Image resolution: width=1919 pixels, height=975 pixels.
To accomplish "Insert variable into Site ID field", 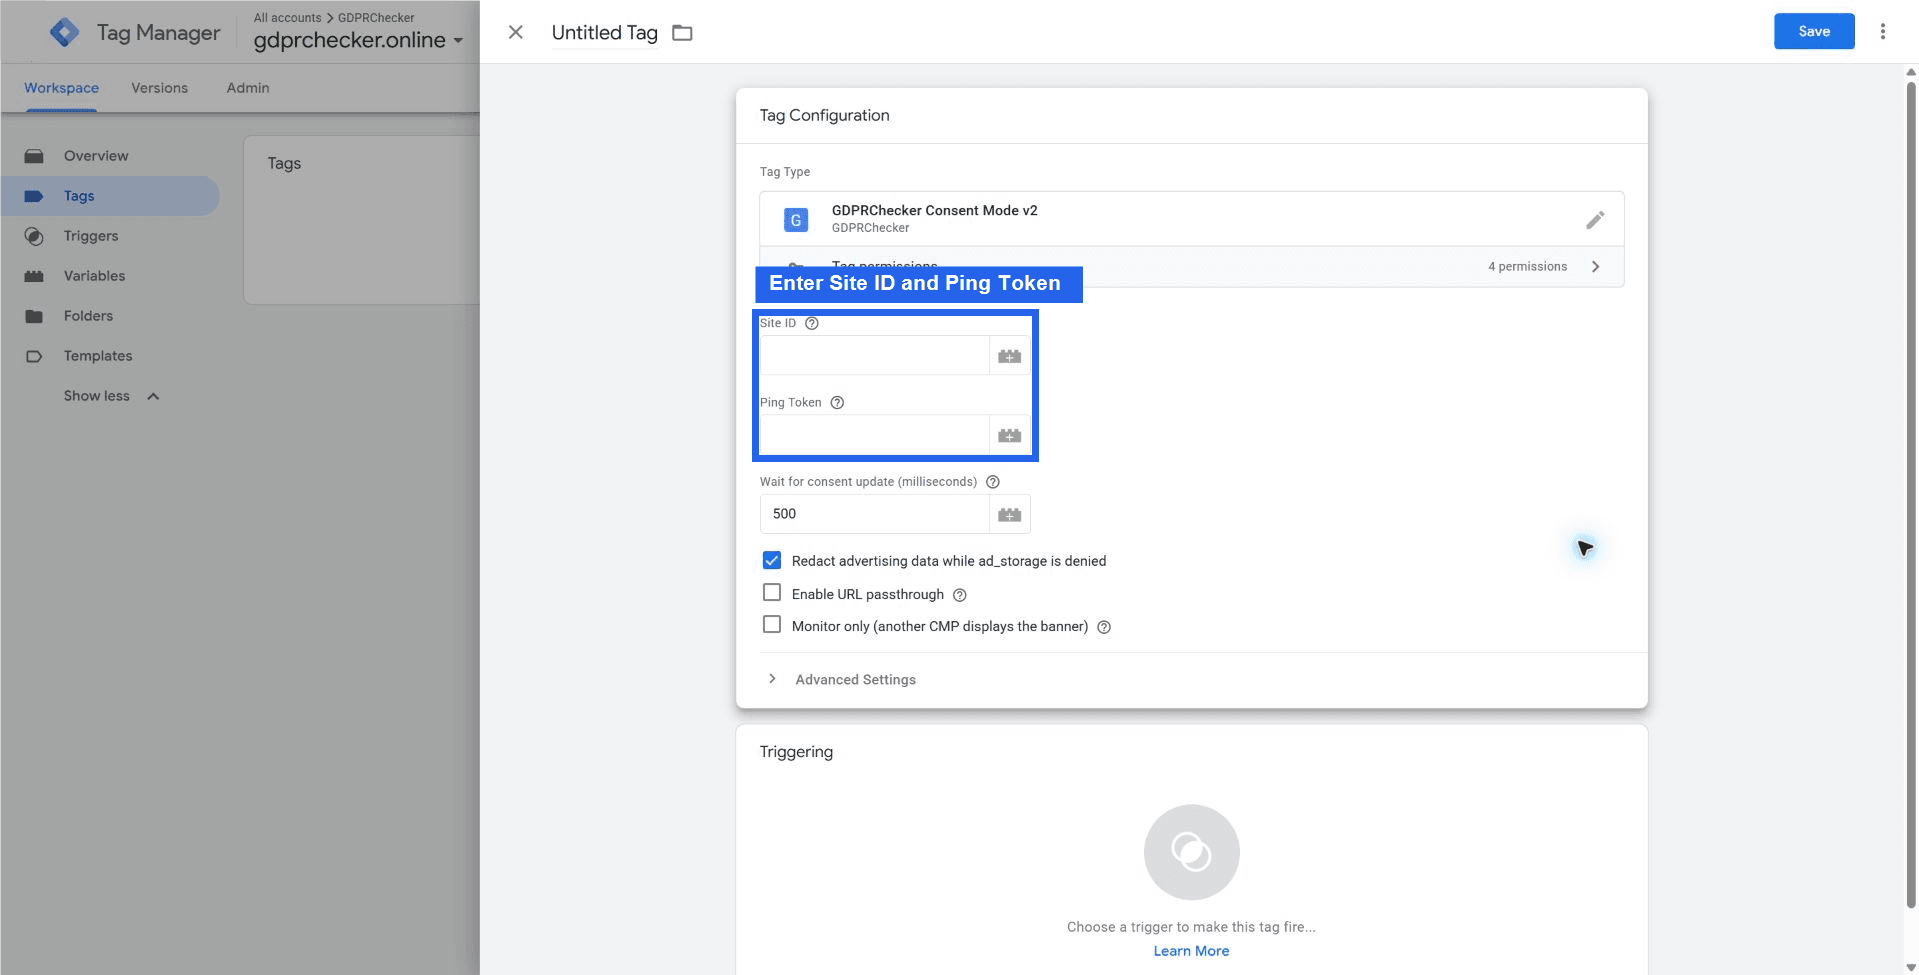I will coord(1009,356).
